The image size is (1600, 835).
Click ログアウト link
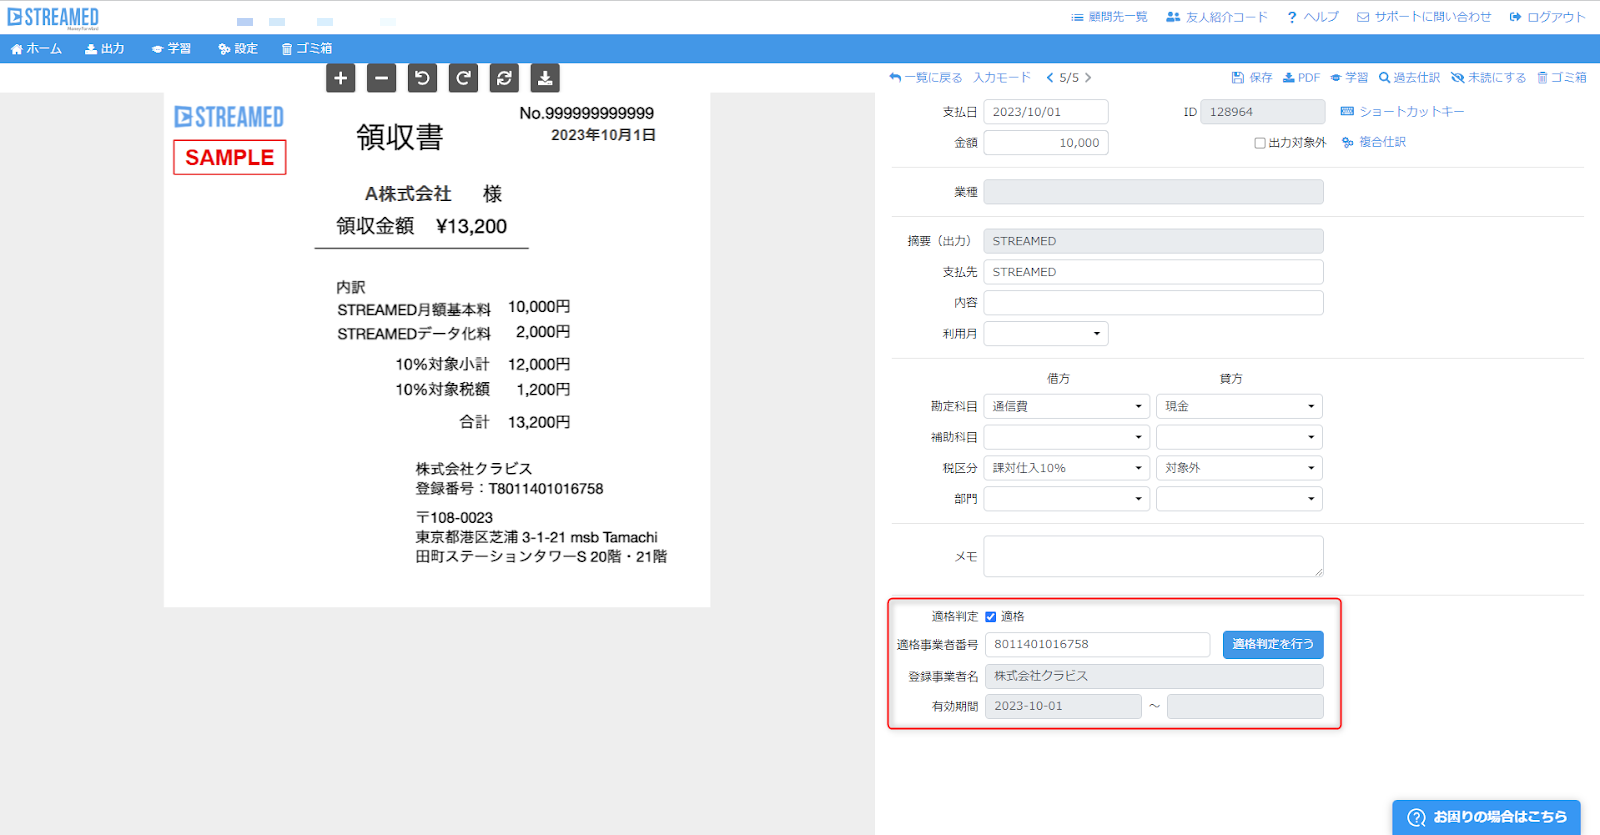pos(1548,17)
